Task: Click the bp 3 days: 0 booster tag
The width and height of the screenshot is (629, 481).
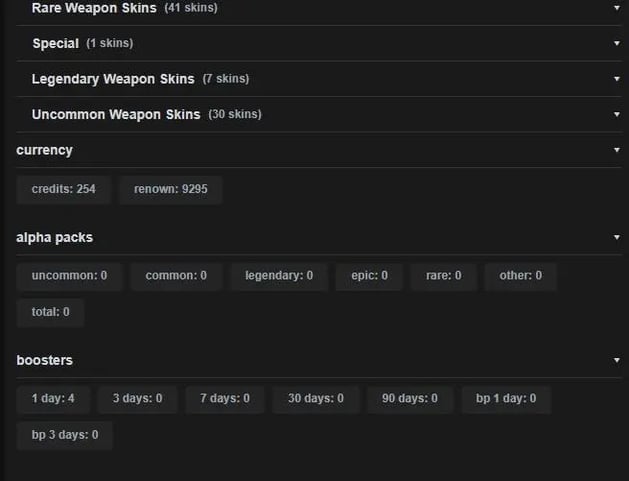Action: [65, 435]
